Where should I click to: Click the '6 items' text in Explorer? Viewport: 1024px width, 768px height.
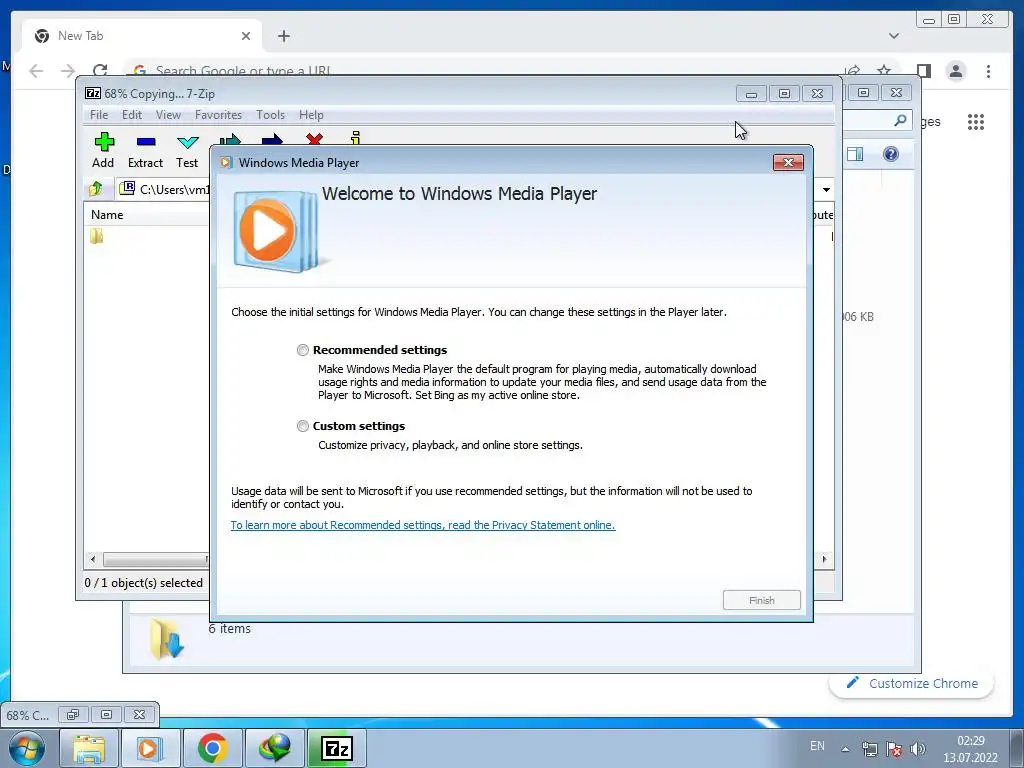tap(229, 628)
